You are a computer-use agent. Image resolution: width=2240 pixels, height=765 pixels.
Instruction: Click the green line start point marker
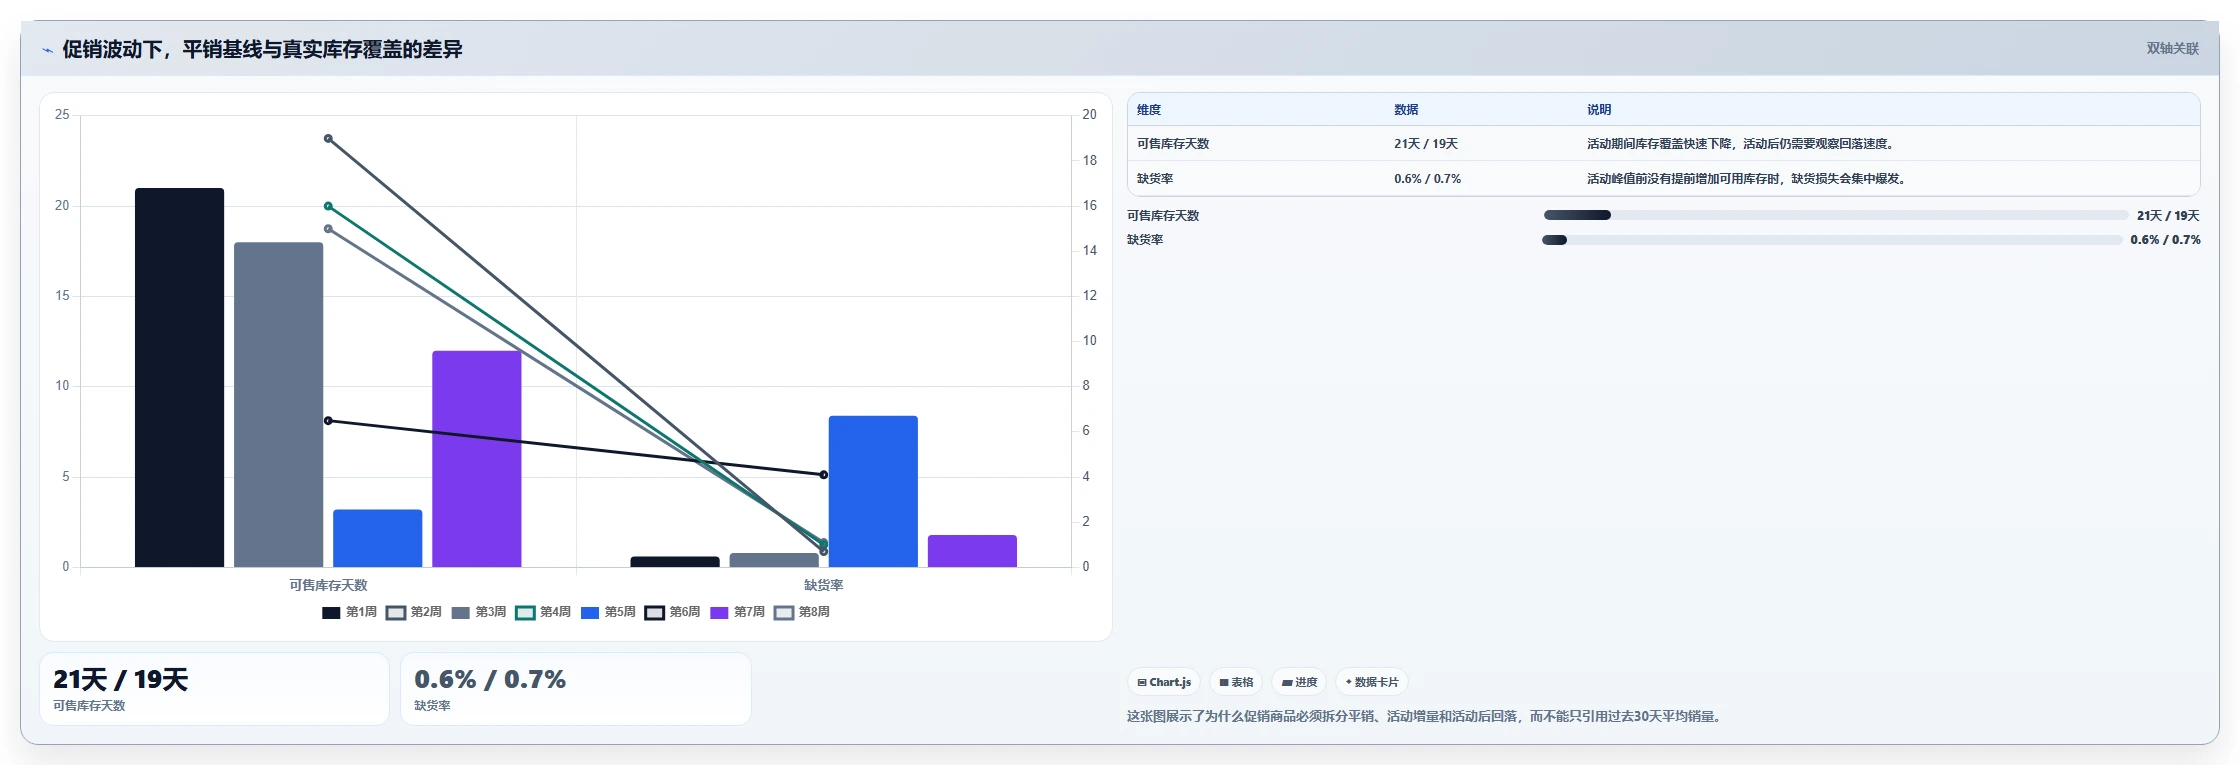[328, 206]
